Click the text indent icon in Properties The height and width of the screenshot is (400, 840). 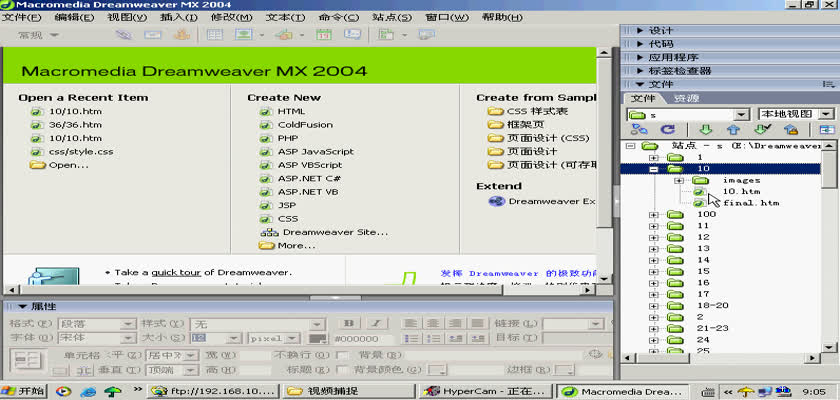click(476, 338)
